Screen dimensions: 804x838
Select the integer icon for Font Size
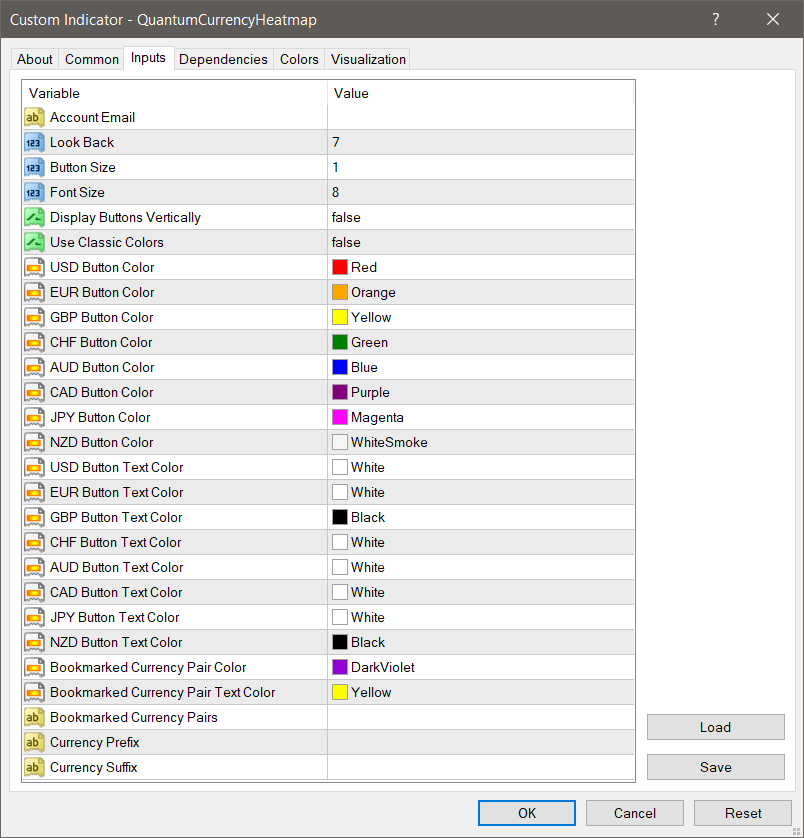(x=33, y=193)
